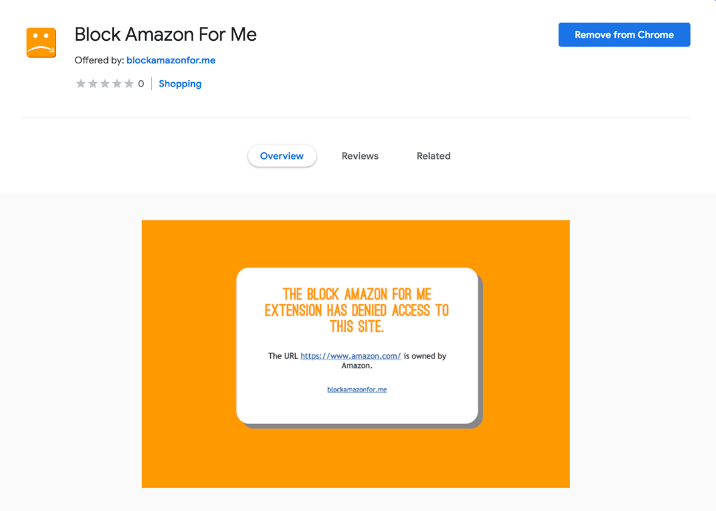This screenshot has width=716, height=511.
Task: Click the rating count number 0
Action: coord(141,84)
